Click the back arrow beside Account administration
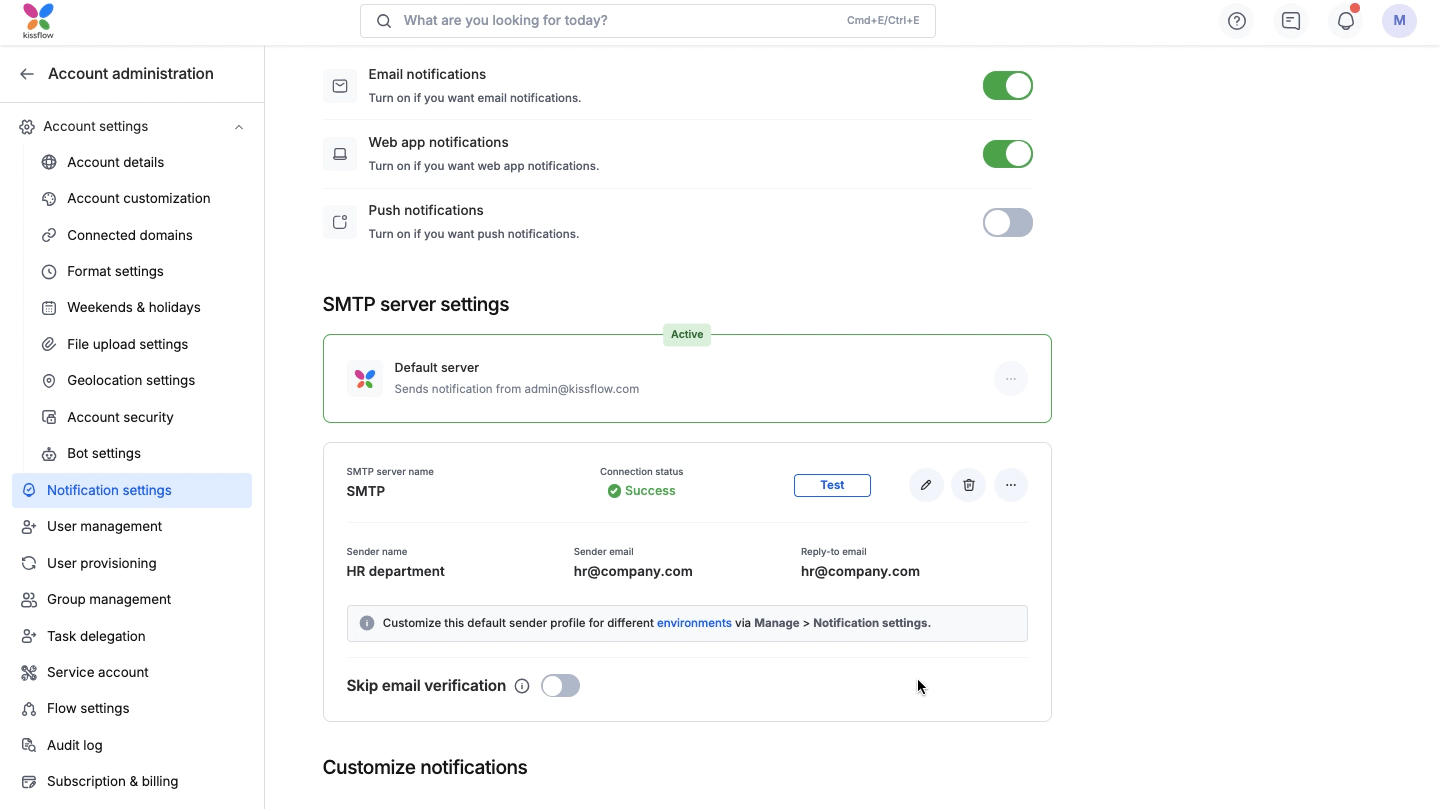The height and width of the screenshot is (809, 1440). [x=27, y=74]
